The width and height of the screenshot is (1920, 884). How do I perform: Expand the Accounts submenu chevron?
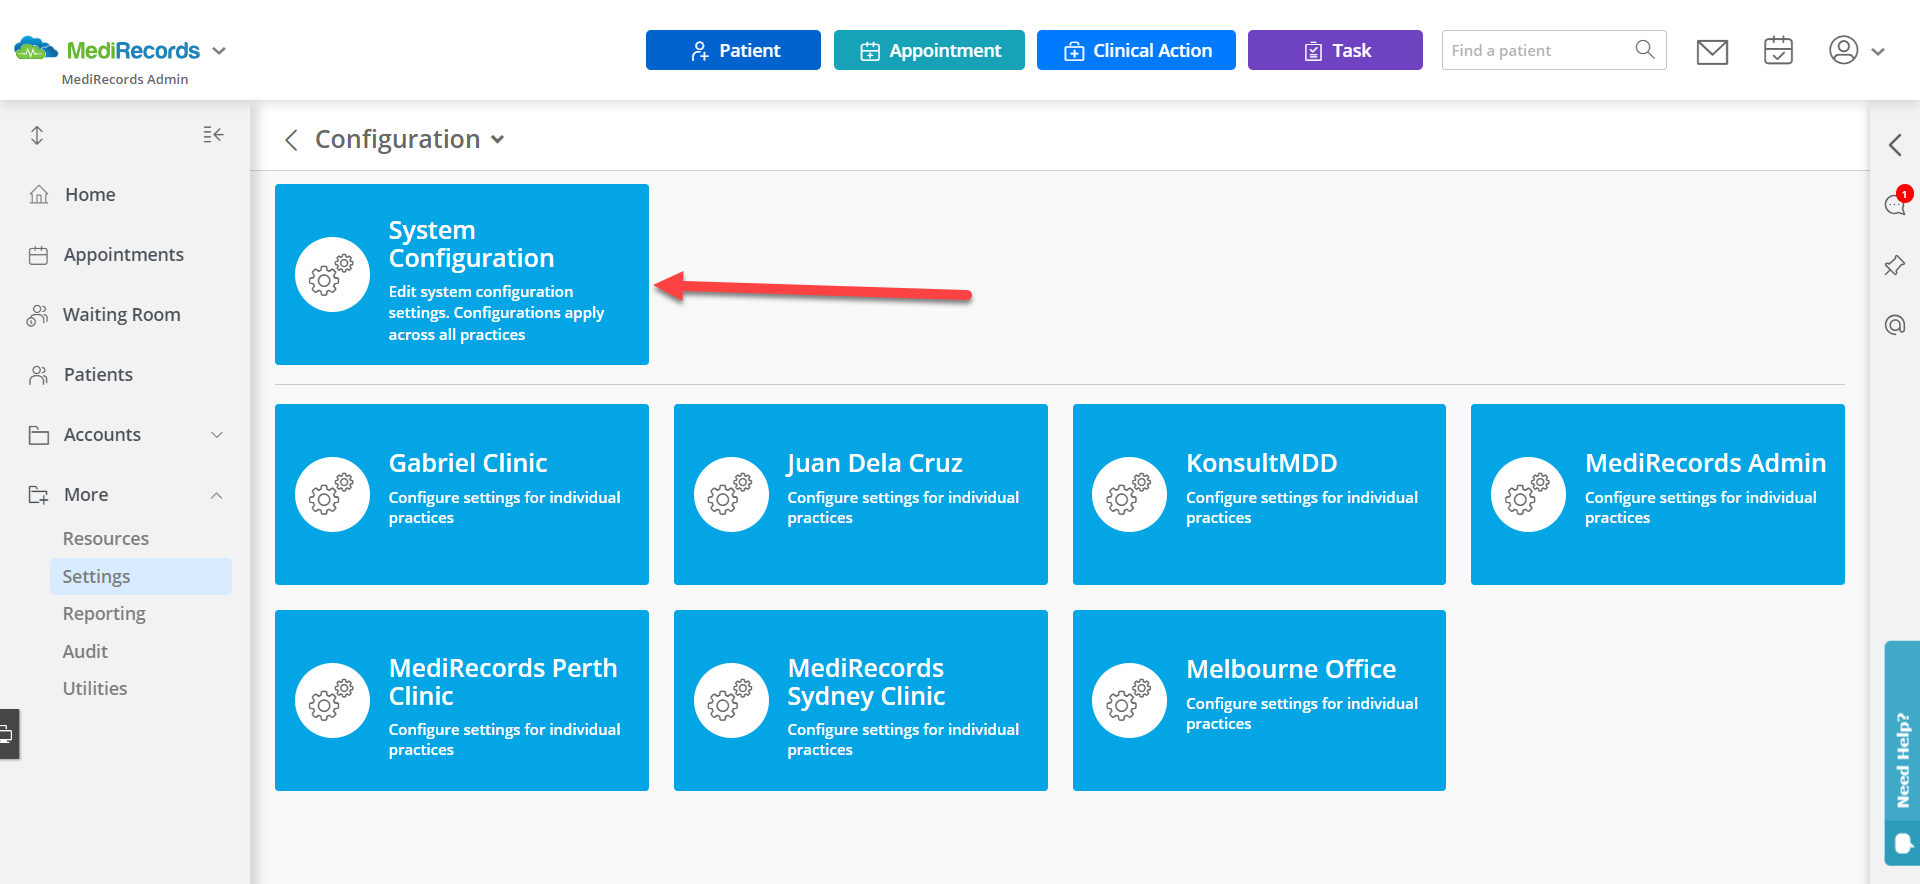pyautogui.click(x=217, y=435)
